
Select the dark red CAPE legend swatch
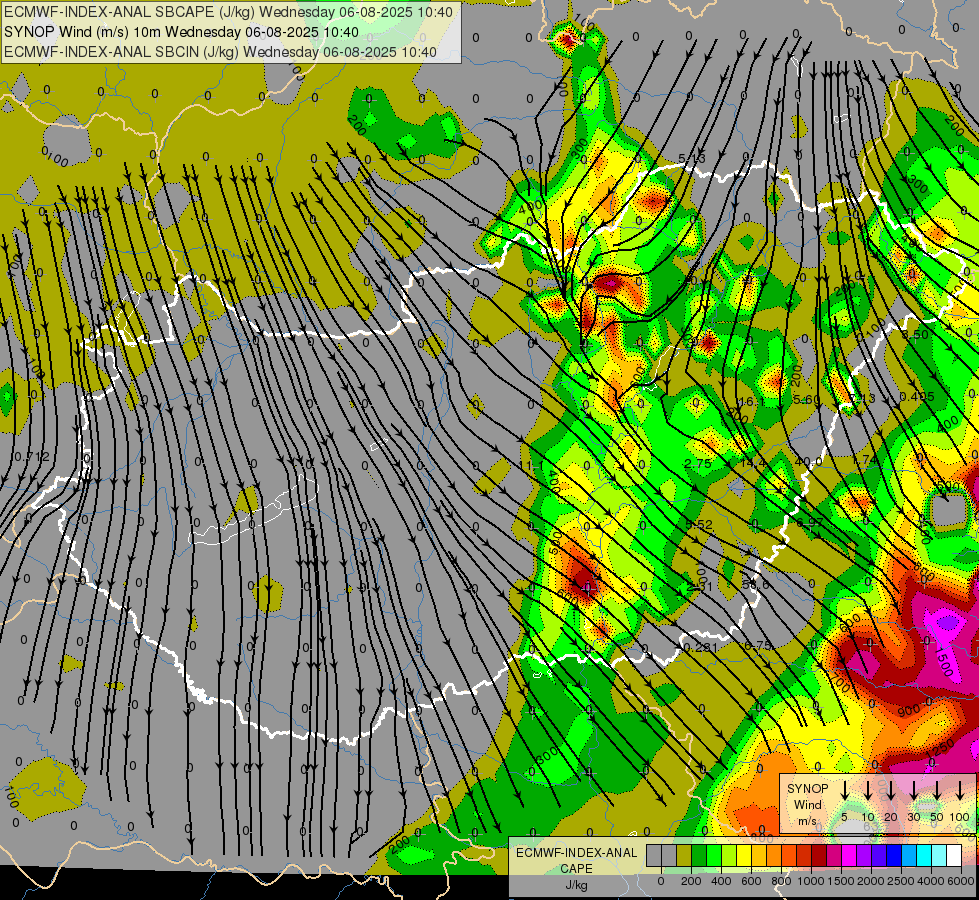819,855
